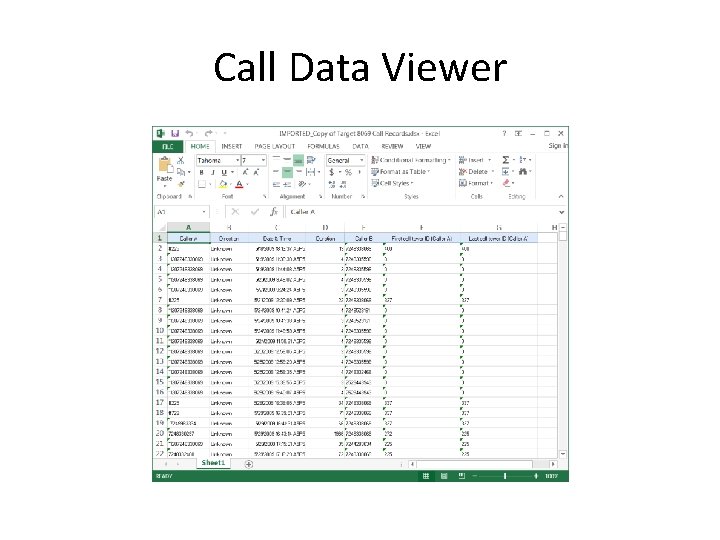Click Merge & Center icon
The image size is (720, 540).
(311, 172)
